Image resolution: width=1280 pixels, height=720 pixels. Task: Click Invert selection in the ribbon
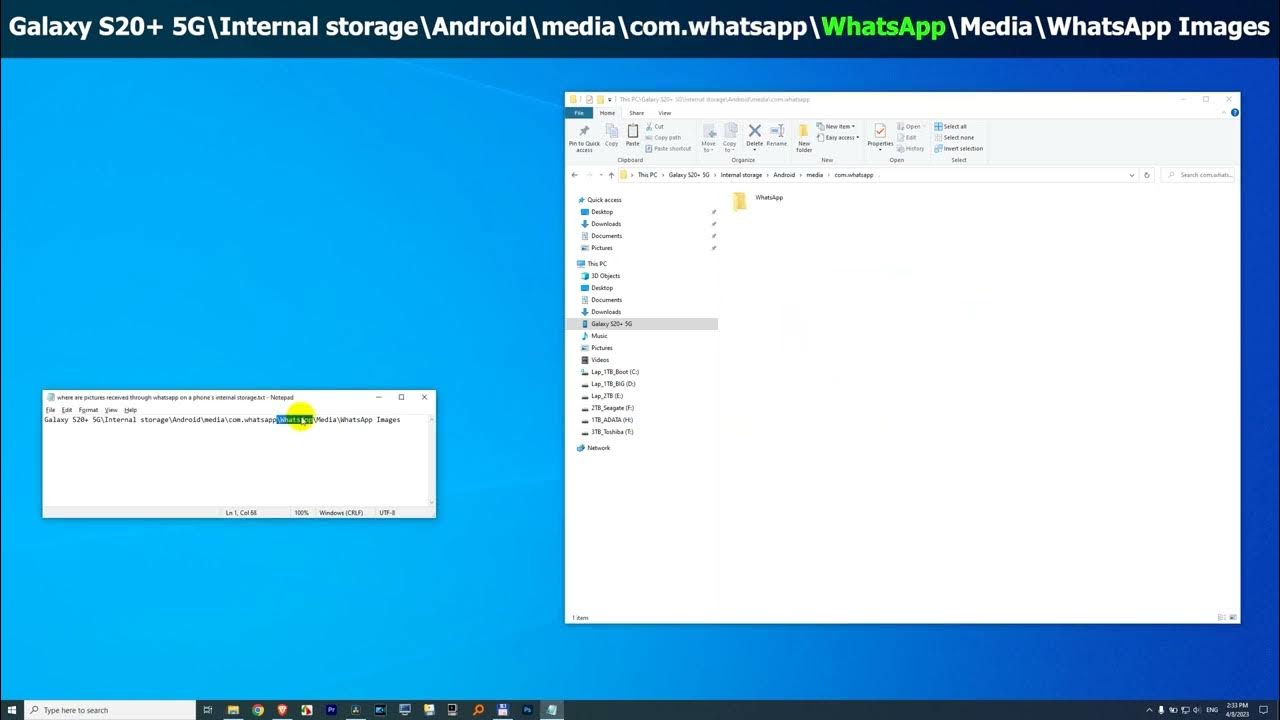[959, 149]
